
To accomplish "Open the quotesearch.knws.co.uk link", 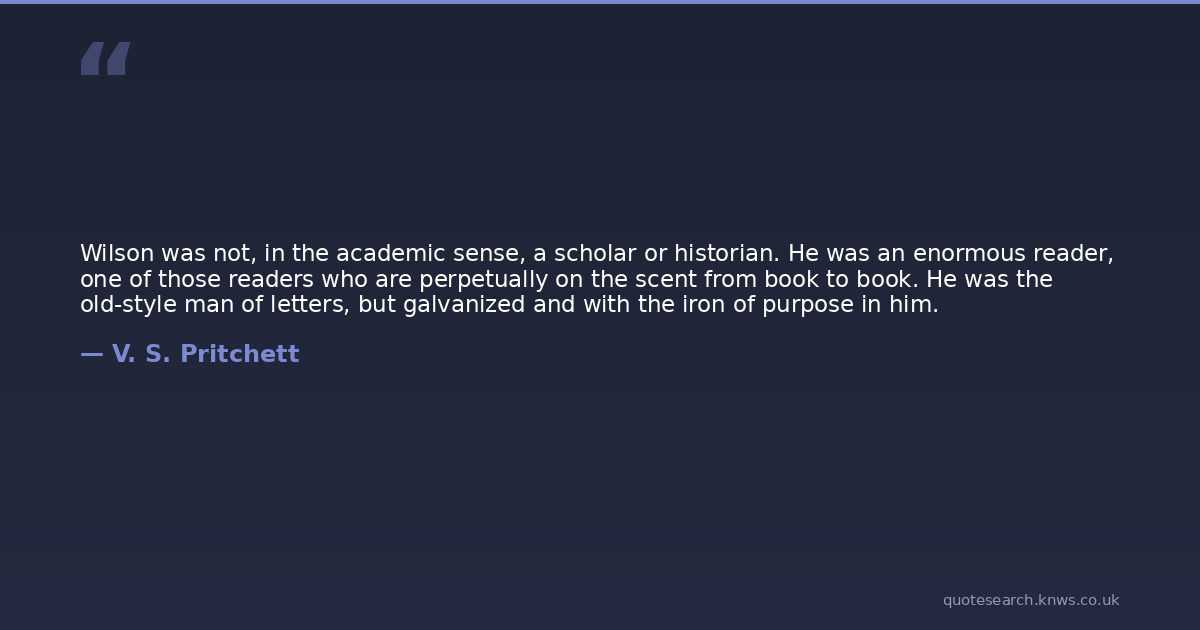I will coord(1030,600).
